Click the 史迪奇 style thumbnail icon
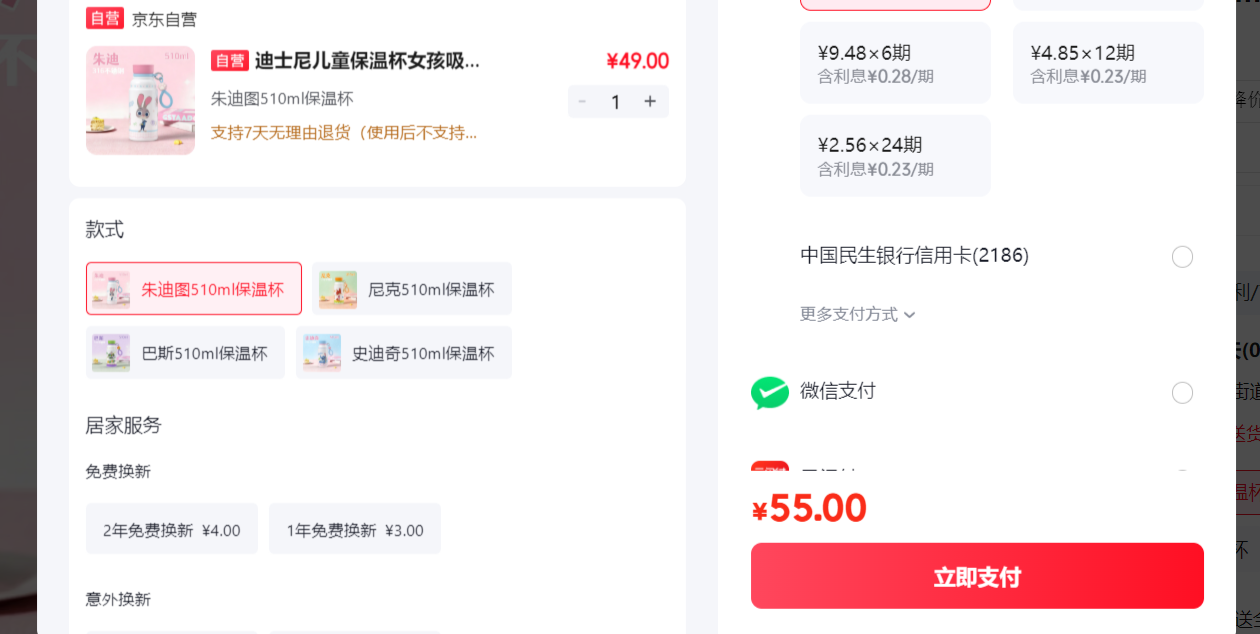This screenshot has height=634, width=1260. 322,353
